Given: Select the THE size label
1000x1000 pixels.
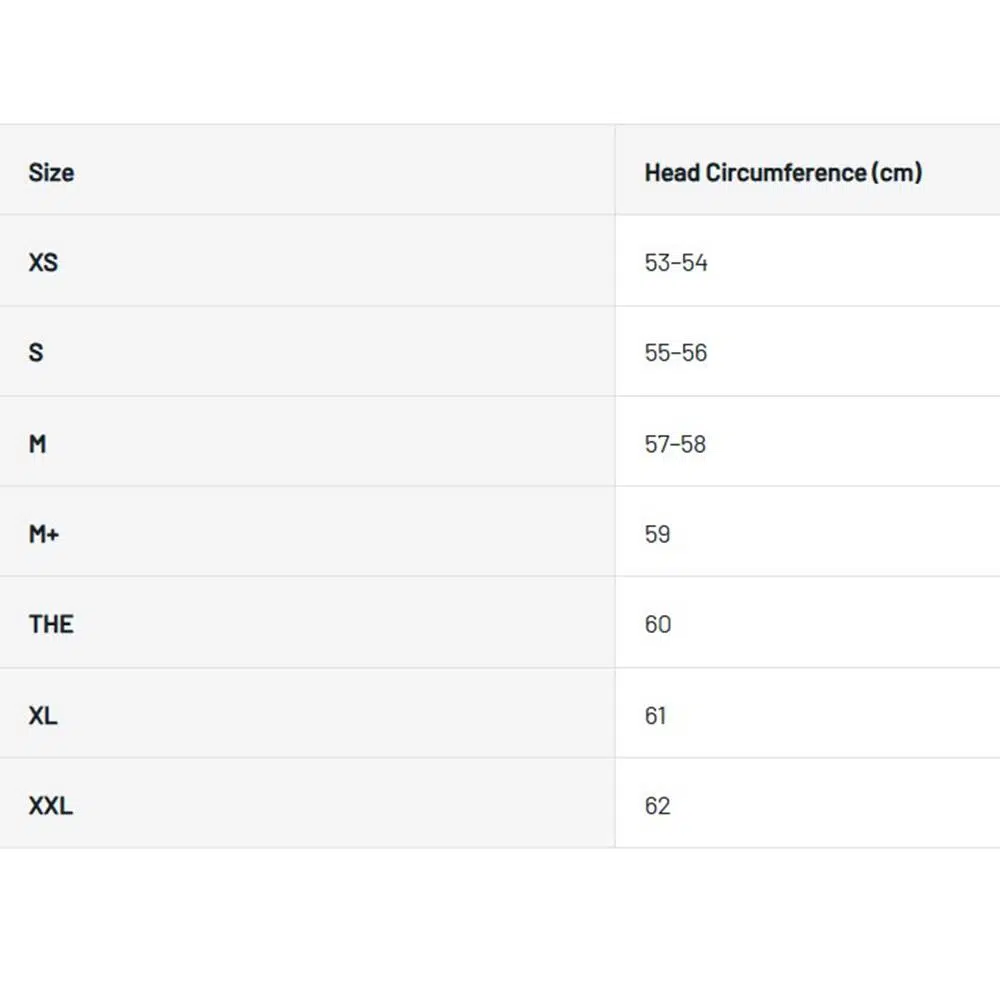Looking at the screenshot, I should (x=51, y=624).
